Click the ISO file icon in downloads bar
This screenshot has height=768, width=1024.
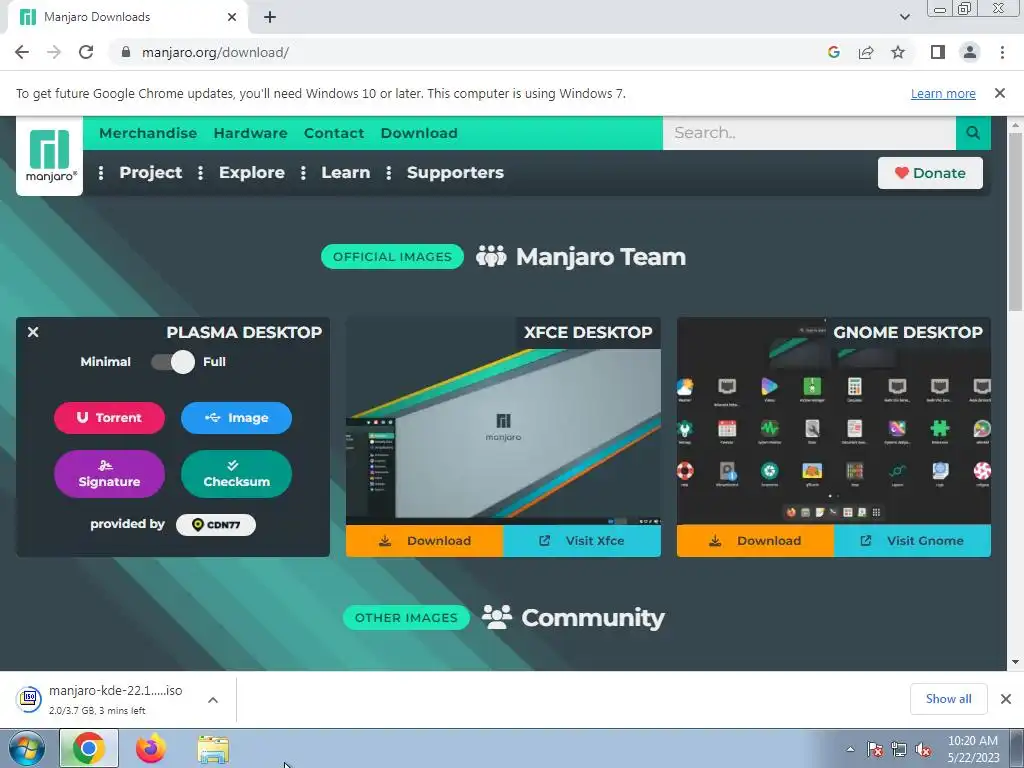click(x=29, y=699)
